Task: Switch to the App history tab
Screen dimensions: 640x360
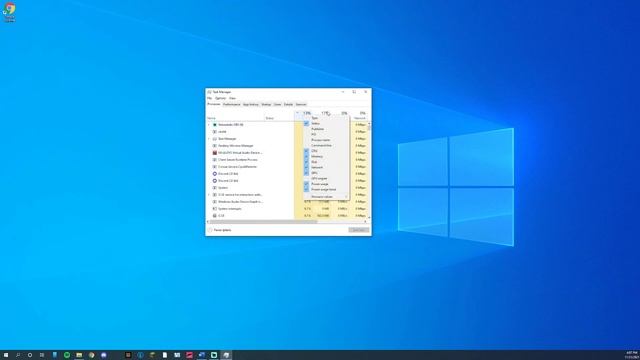Action: click(x=251, y=104)
